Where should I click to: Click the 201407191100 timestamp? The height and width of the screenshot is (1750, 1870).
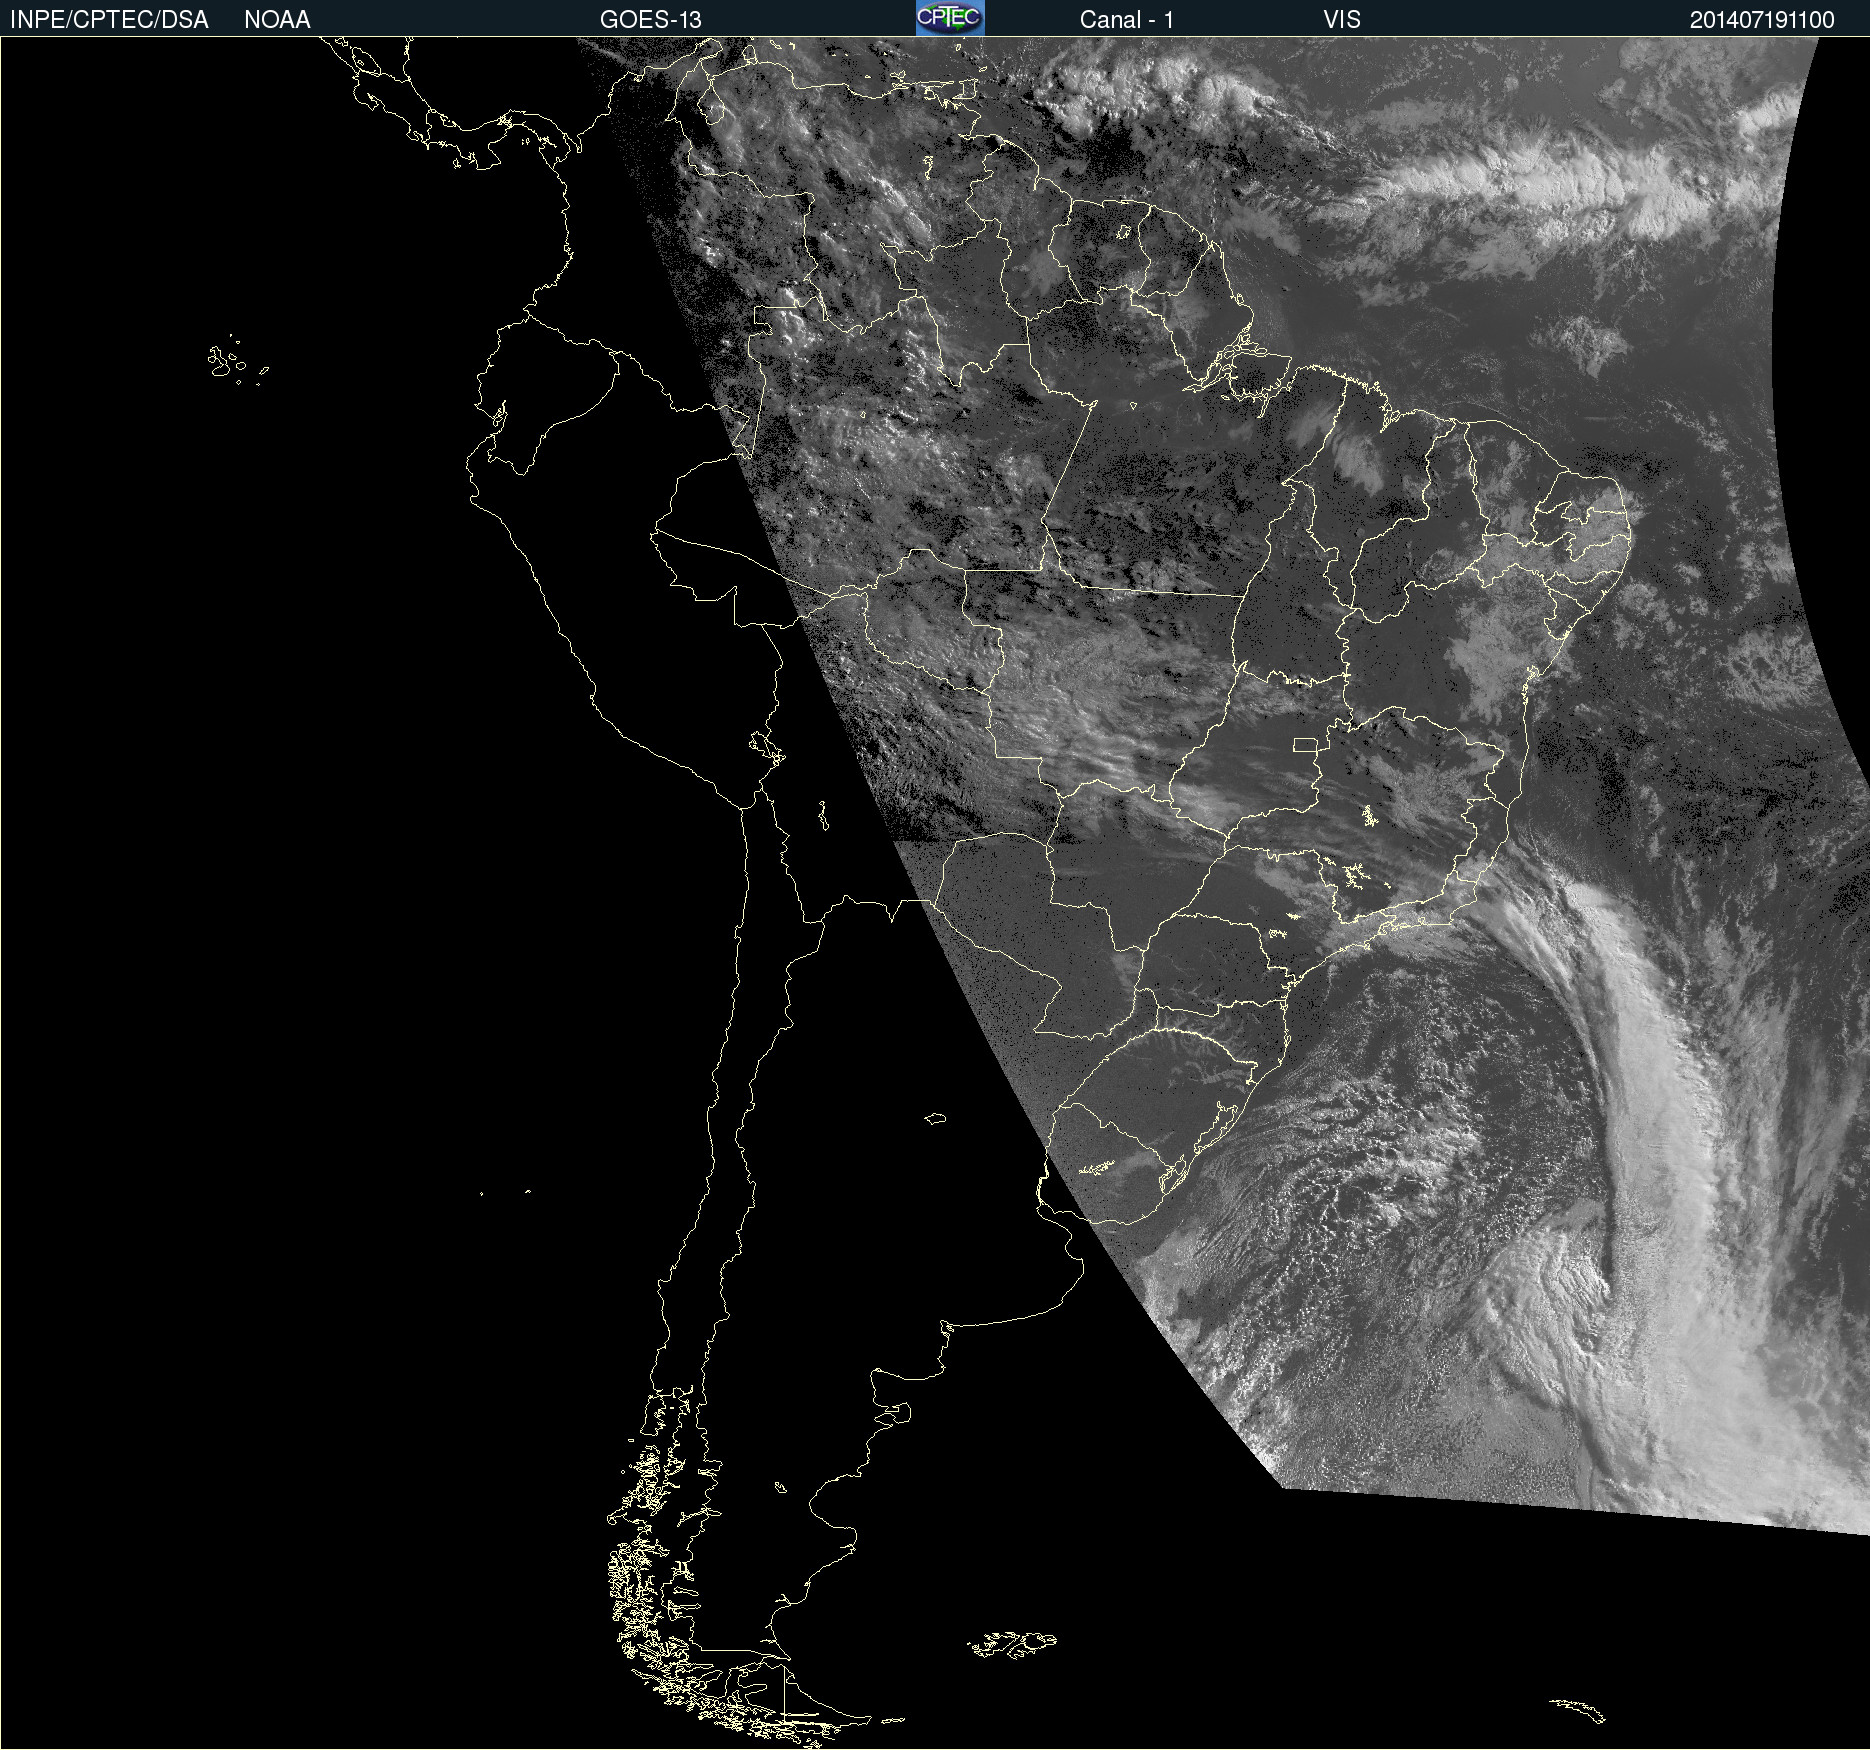click(x=1762, y=19)
